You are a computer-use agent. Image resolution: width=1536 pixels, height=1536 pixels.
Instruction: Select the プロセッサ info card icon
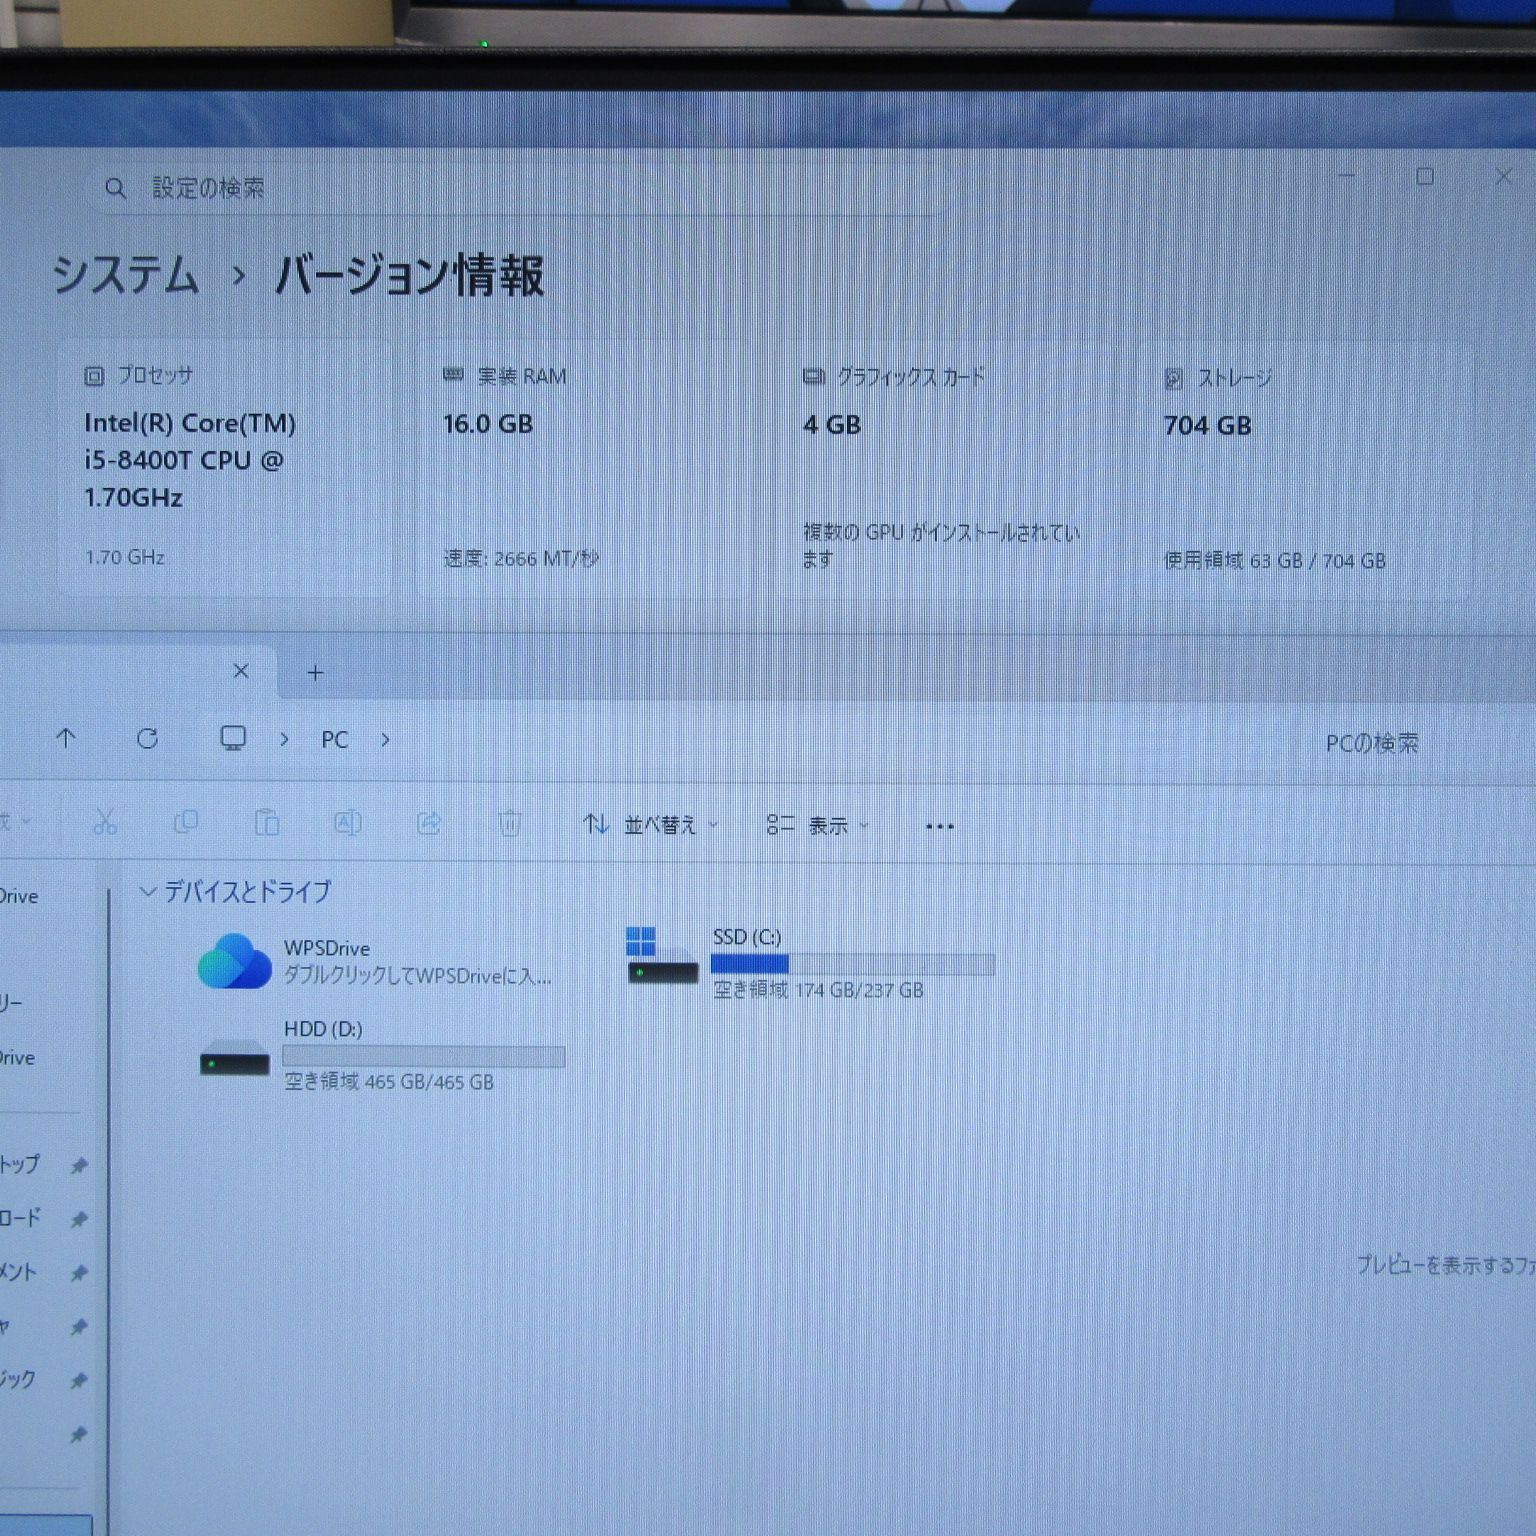94,376
